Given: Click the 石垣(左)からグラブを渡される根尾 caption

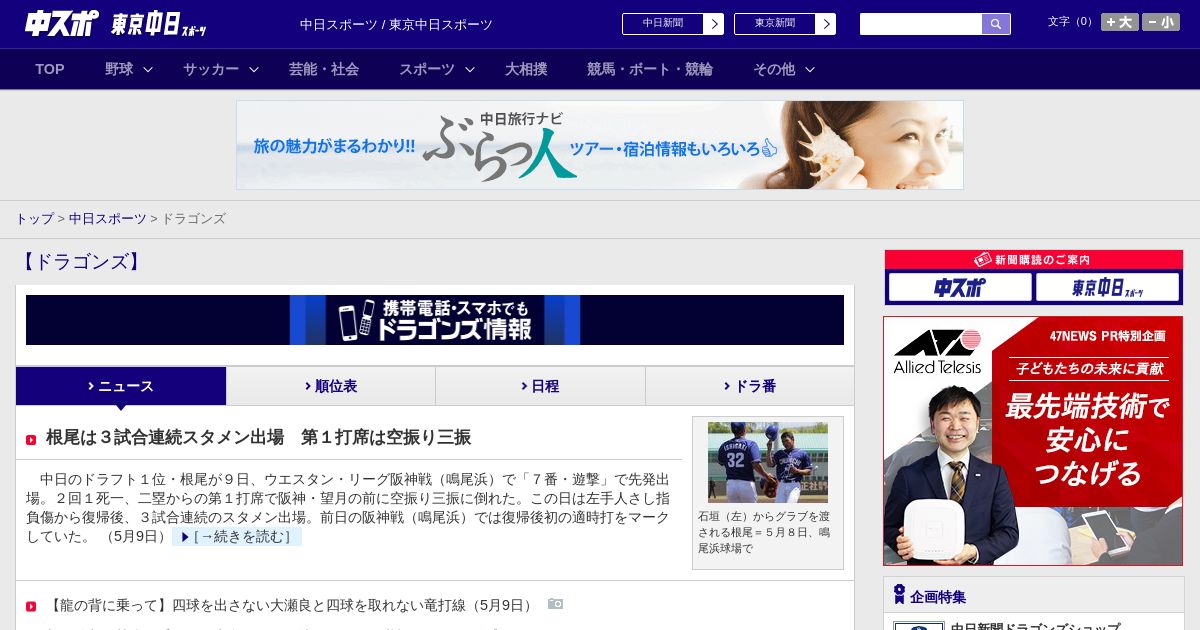Looking at the screenshot, I should 764,532.
